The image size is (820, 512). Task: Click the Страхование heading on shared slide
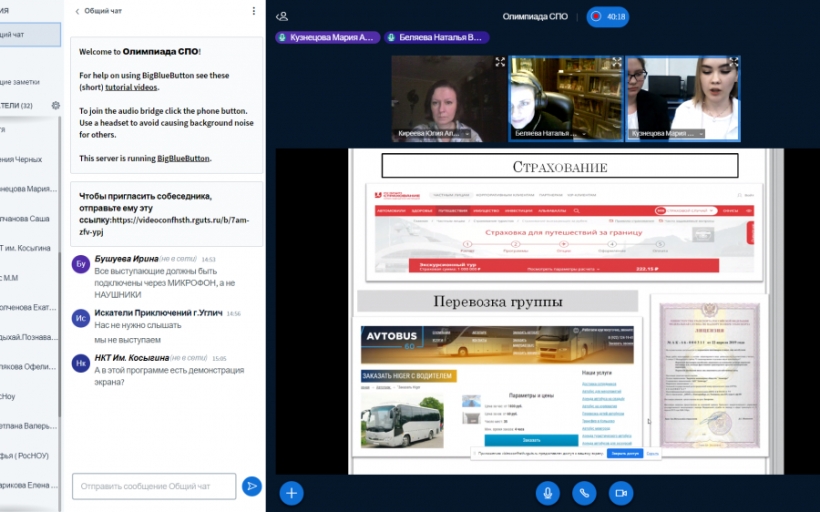coord(560,166)
